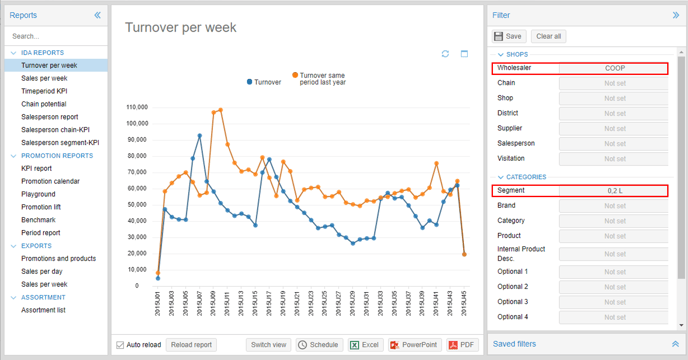688x360 pixels.
Task: Open the Schedule dialog
Action: [319, 345]
